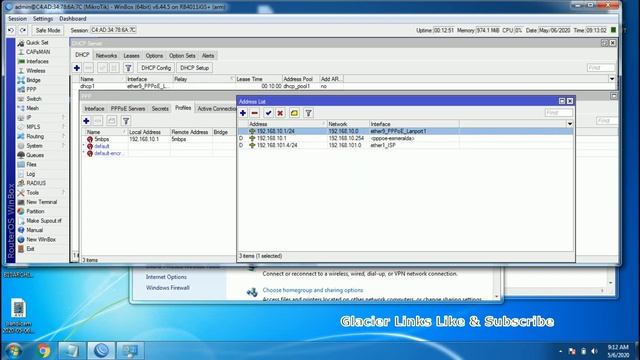Open Switch in sidebar

point(33,99)
